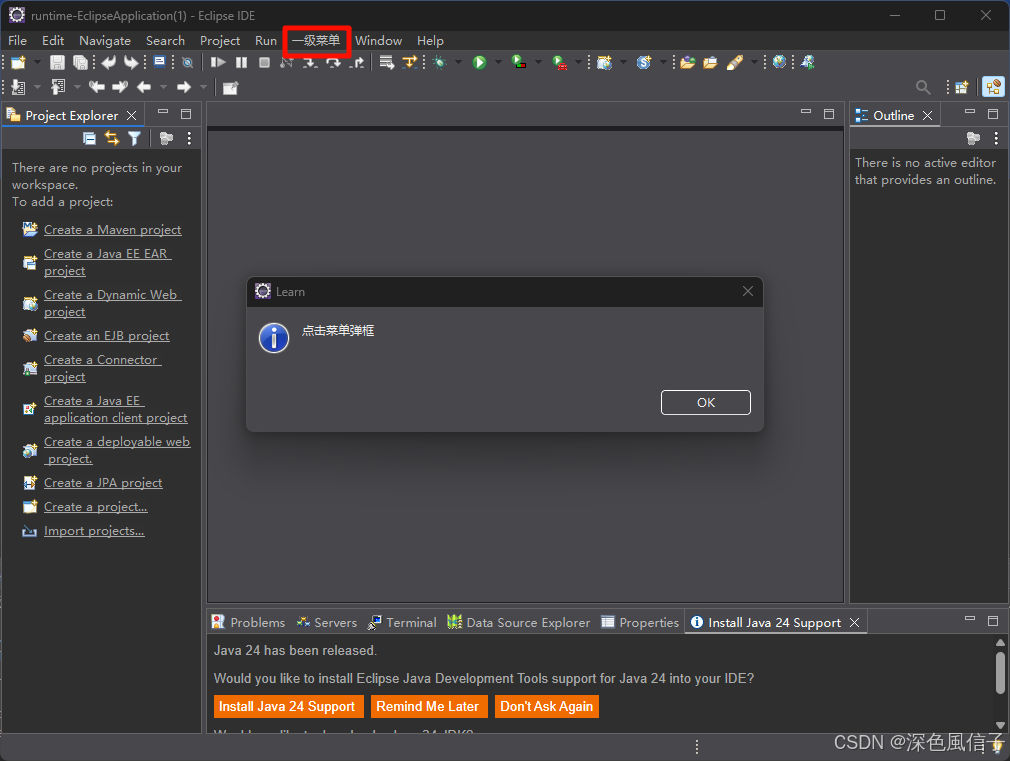1010x761 pixels.
Task: Click the green Run button icon
Action: [x=479, y=63]
